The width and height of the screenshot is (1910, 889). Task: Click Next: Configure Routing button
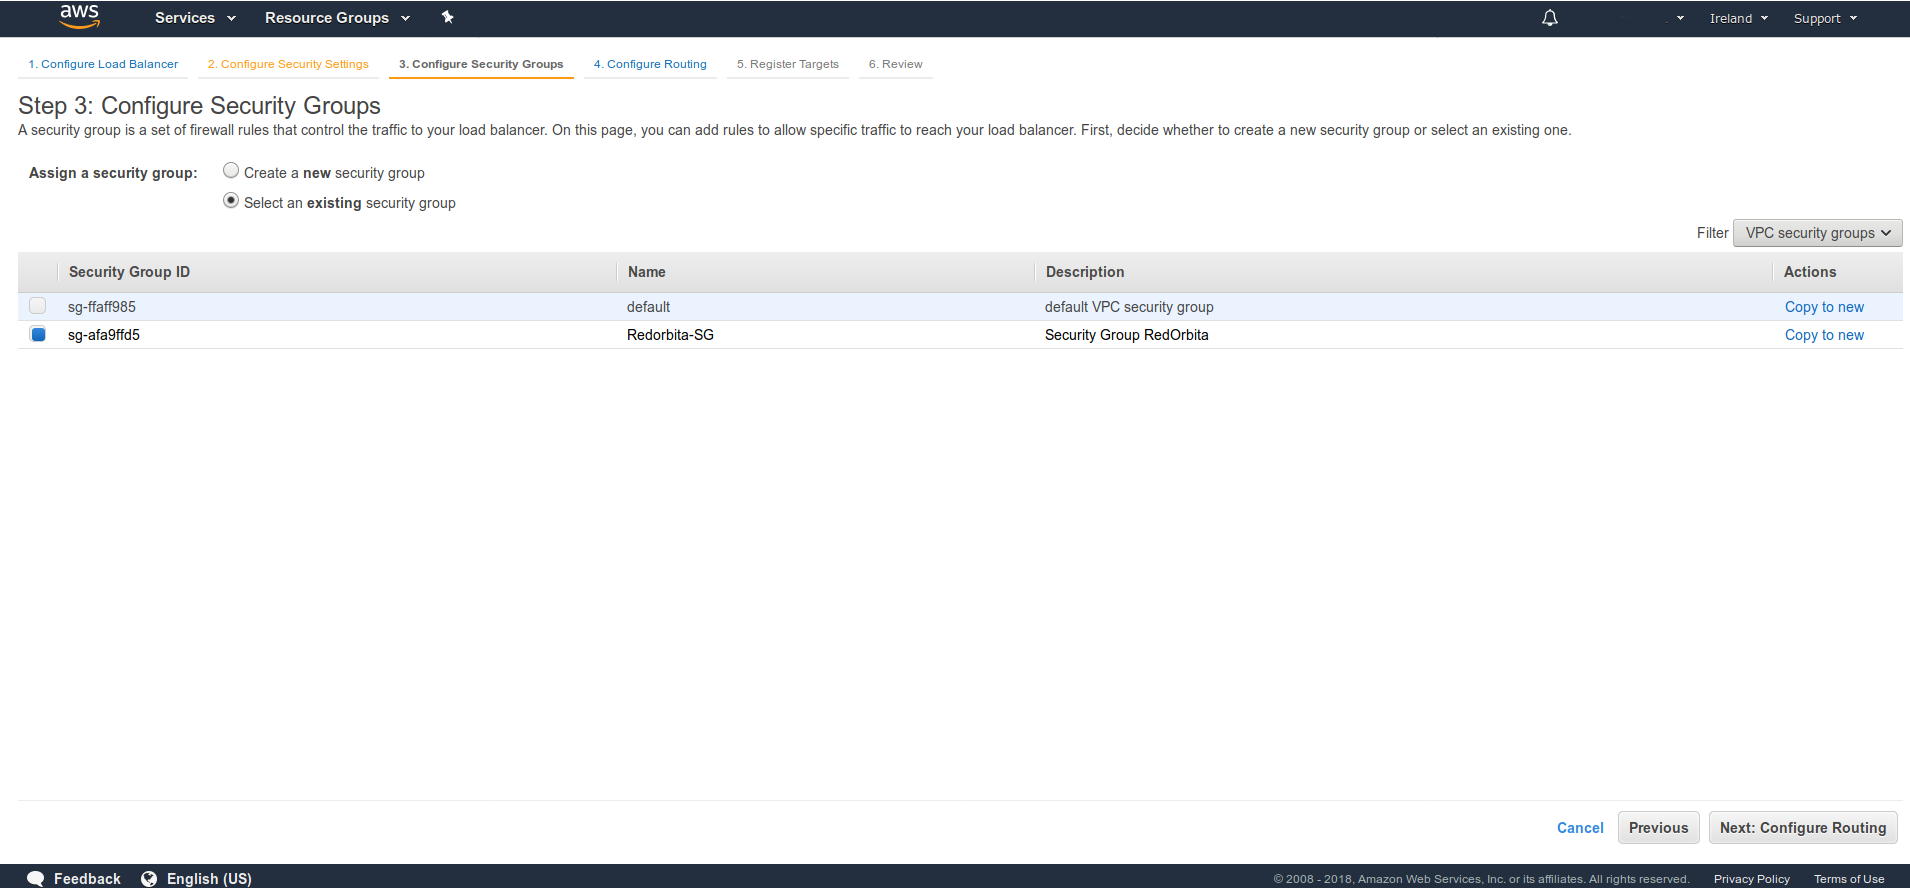click(x=1802, y=828)
